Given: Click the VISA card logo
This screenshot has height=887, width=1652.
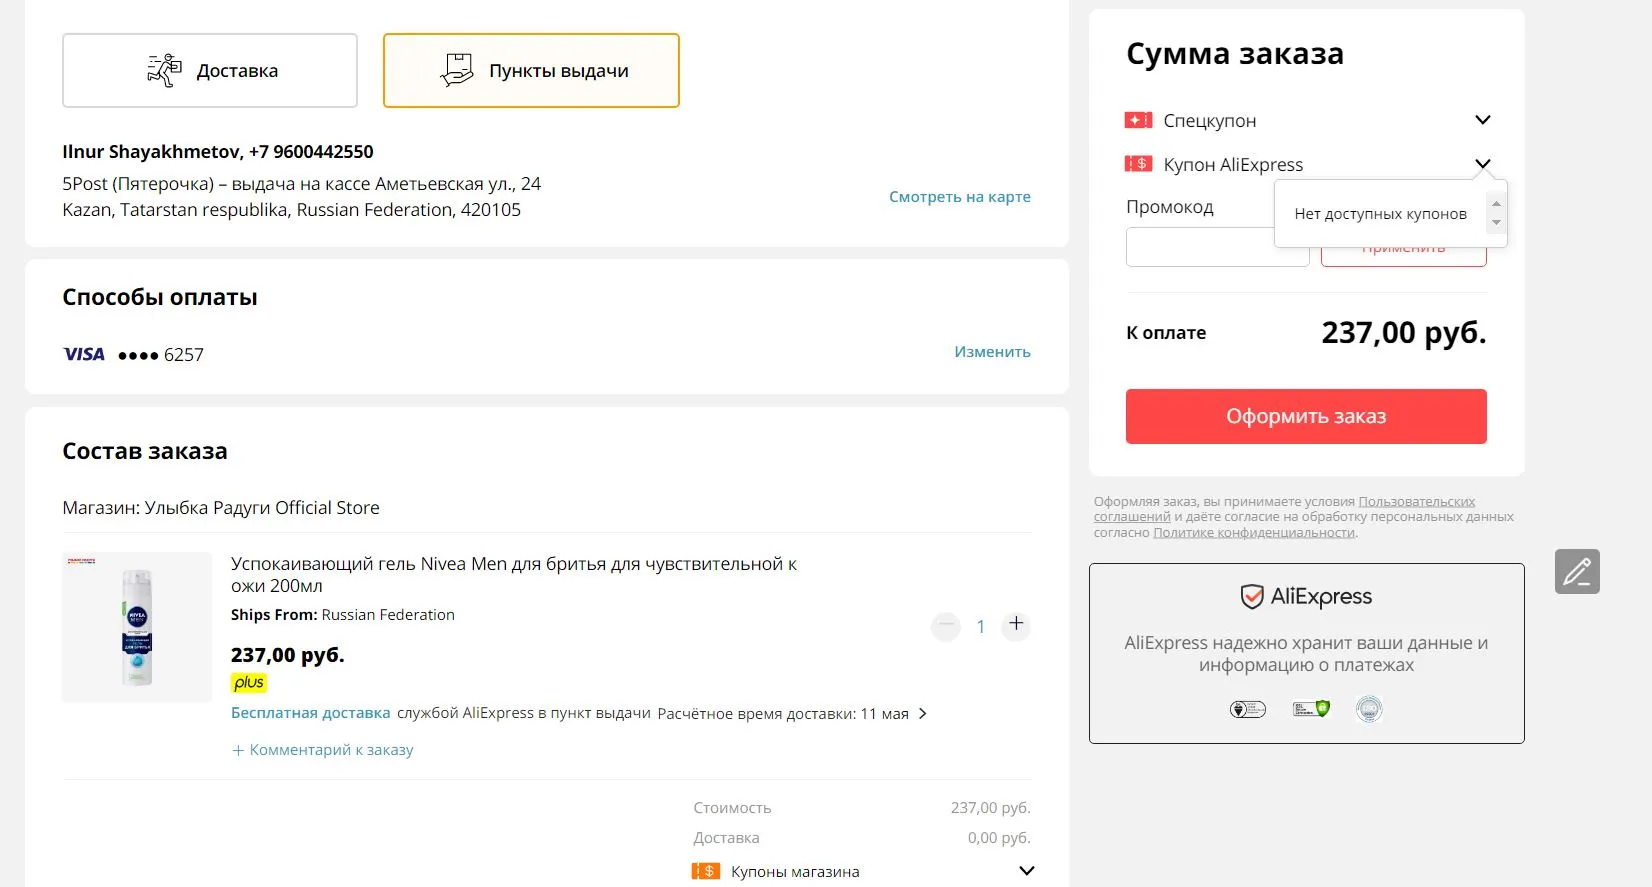Looking at the screenshot, I should pos(84,354).
